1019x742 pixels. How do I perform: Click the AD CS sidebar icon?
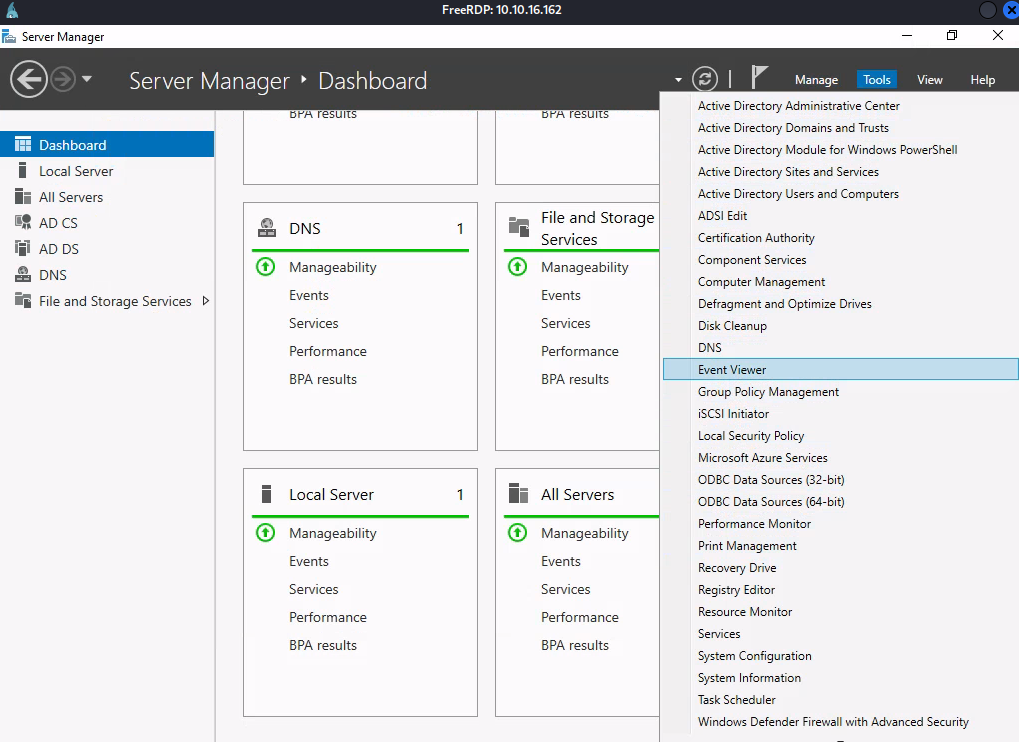point(23,222)
